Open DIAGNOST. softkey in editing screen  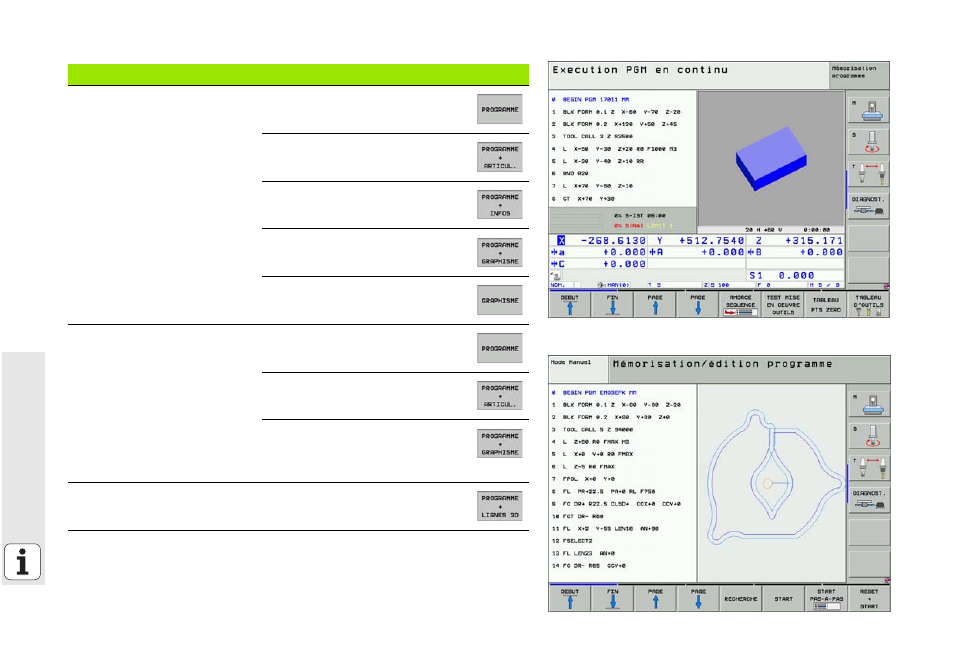(x=869, y=499)
